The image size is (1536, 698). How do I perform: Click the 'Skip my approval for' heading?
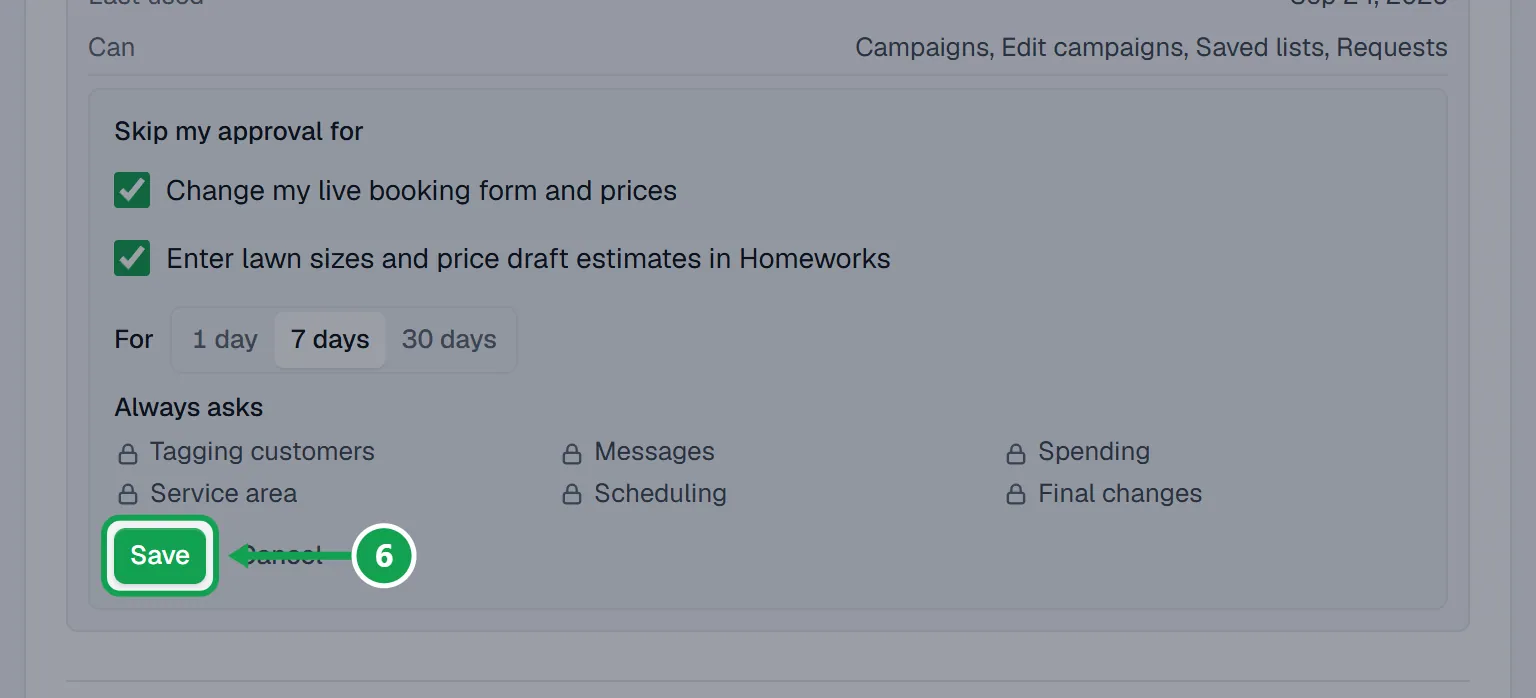tap(239, 132)
